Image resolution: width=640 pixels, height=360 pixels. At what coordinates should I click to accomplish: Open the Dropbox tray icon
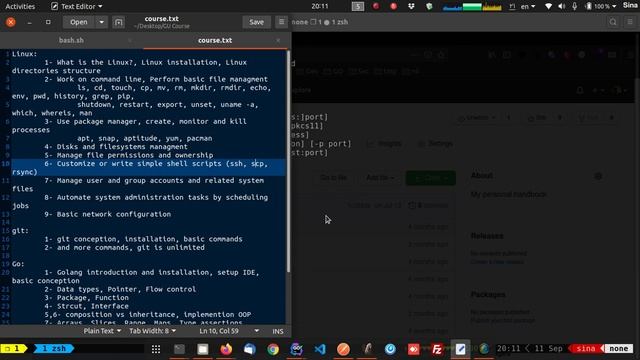(411, 6)
